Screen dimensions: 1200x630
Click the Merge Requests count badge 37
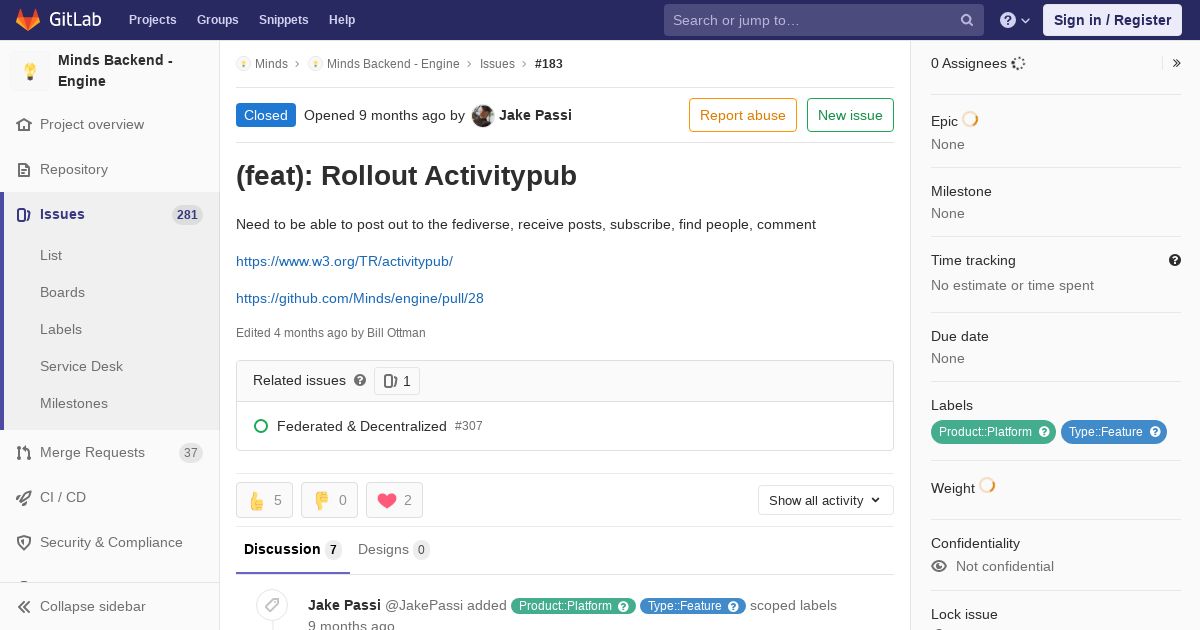point(191,453)
